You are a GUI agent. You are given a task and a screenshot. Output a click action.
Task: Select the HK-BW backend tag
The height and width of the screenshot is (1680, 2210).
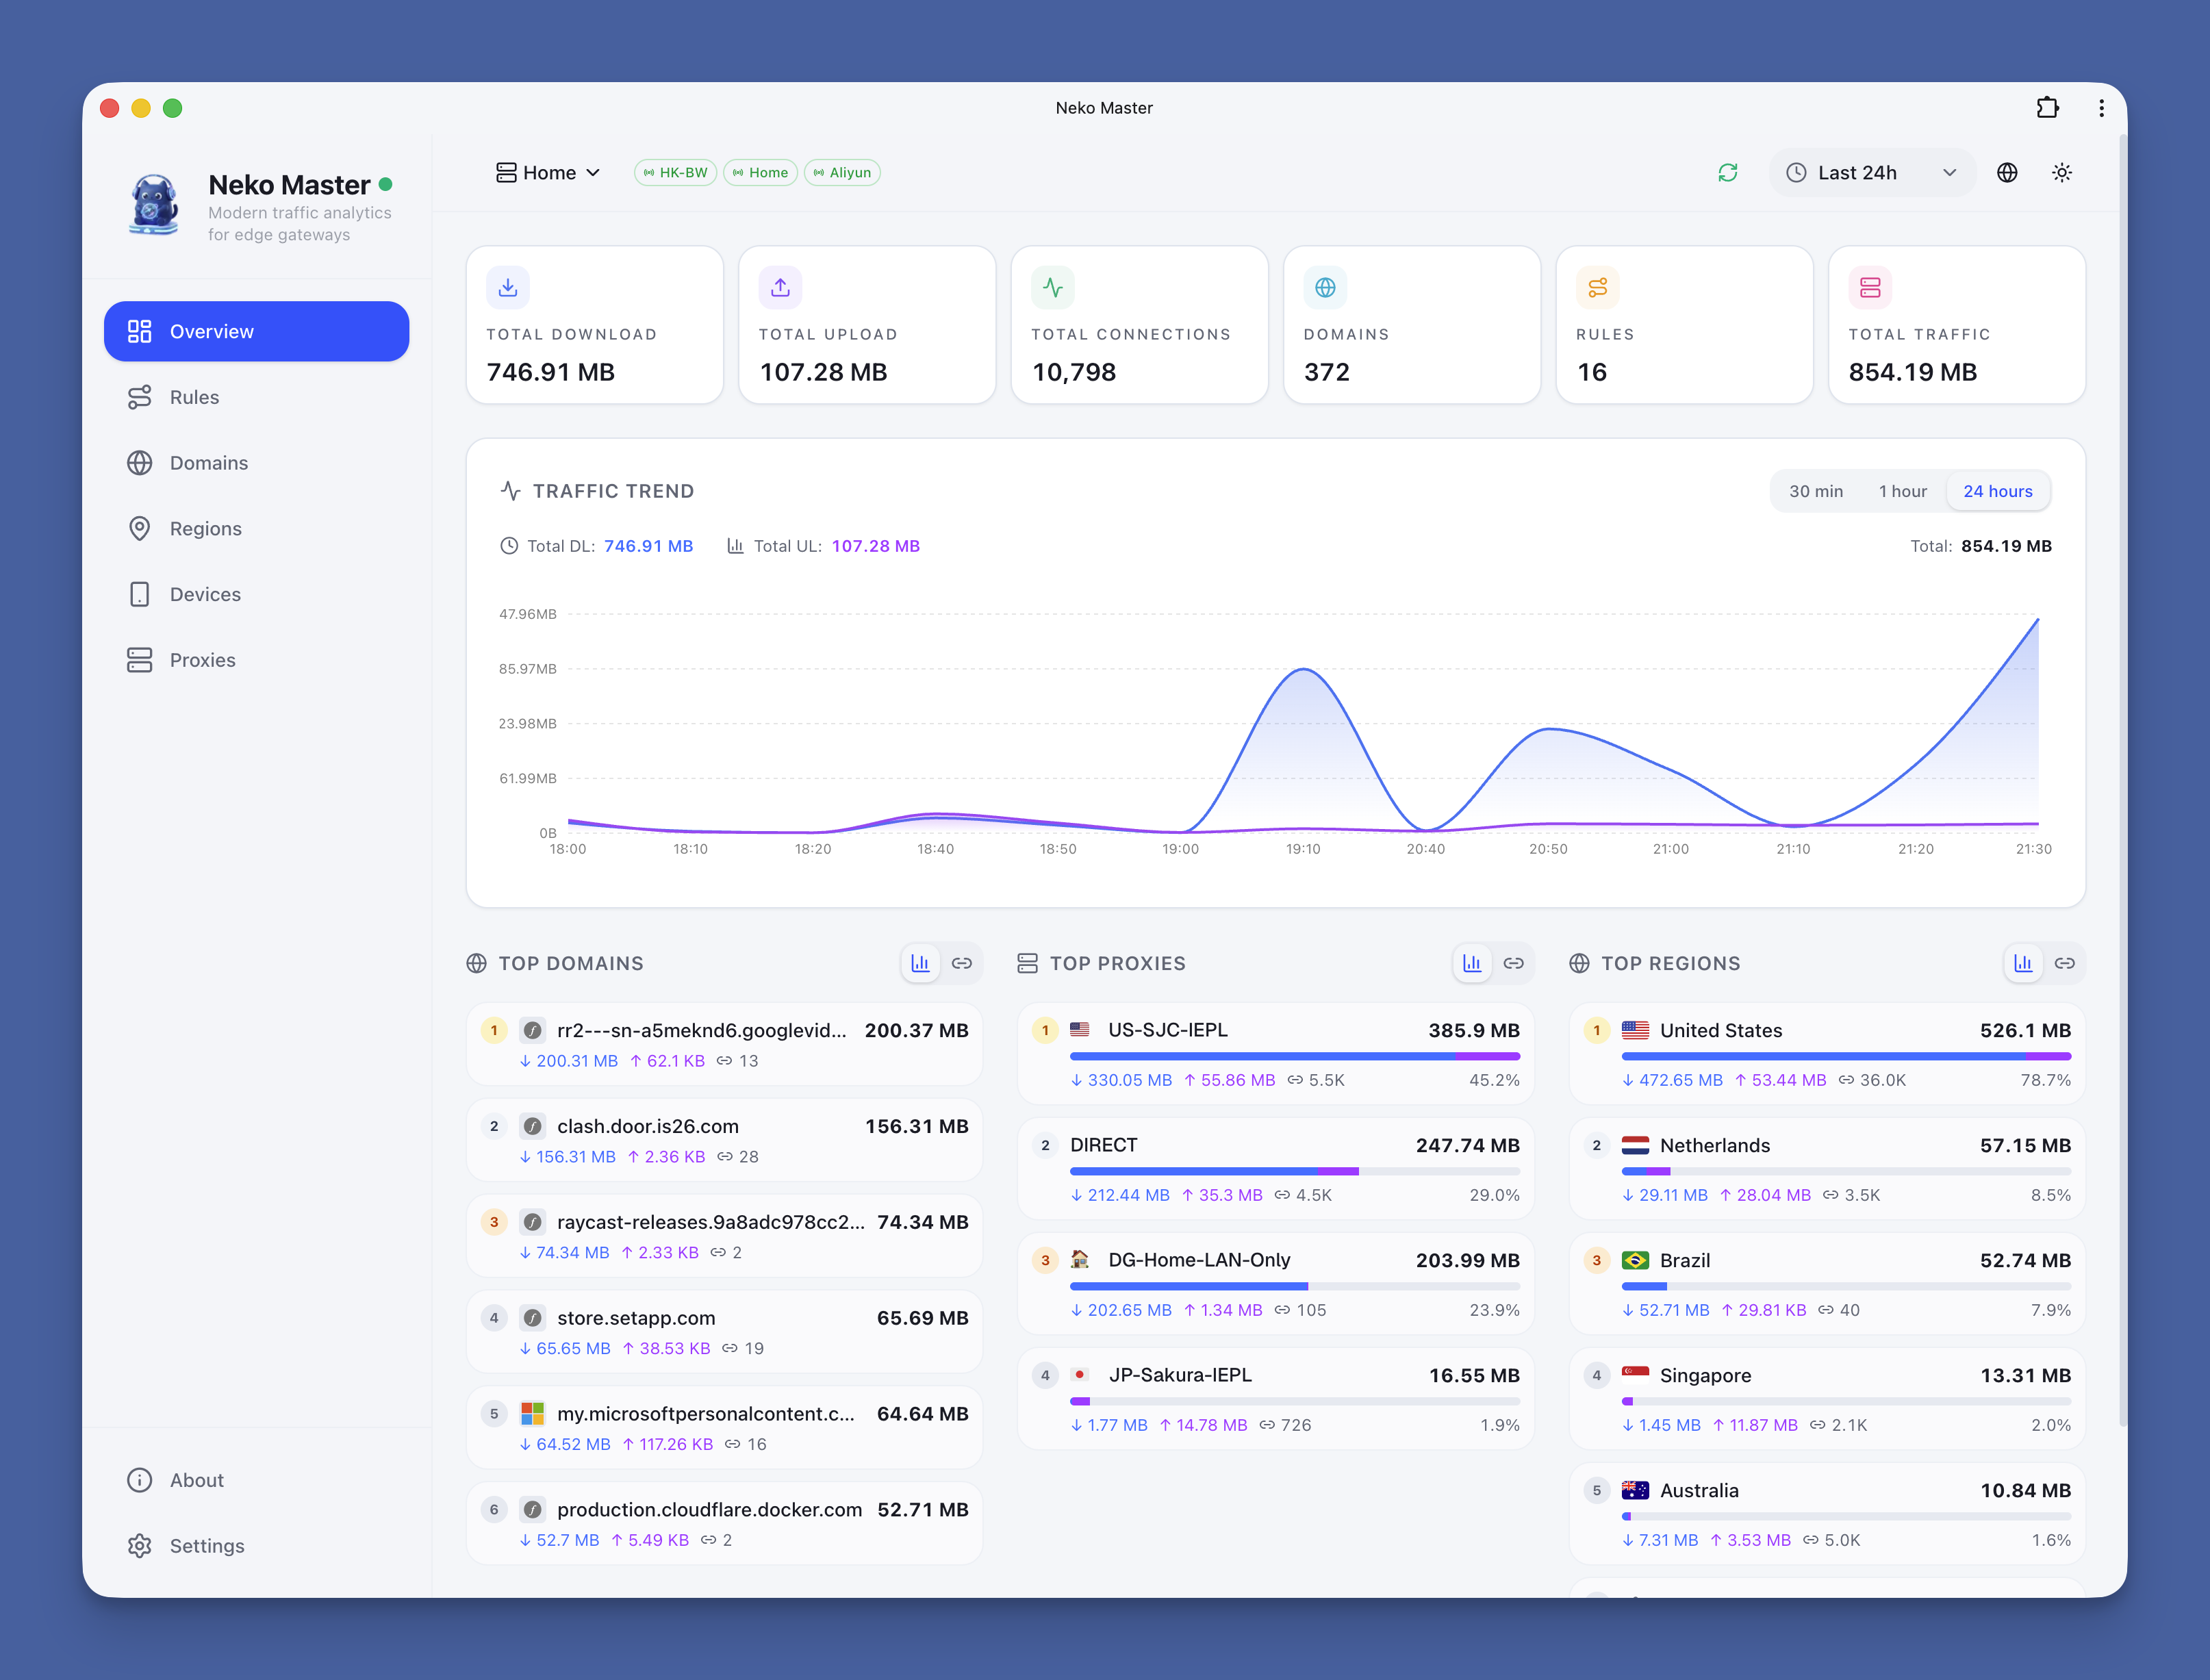click(x=675, y=173)
